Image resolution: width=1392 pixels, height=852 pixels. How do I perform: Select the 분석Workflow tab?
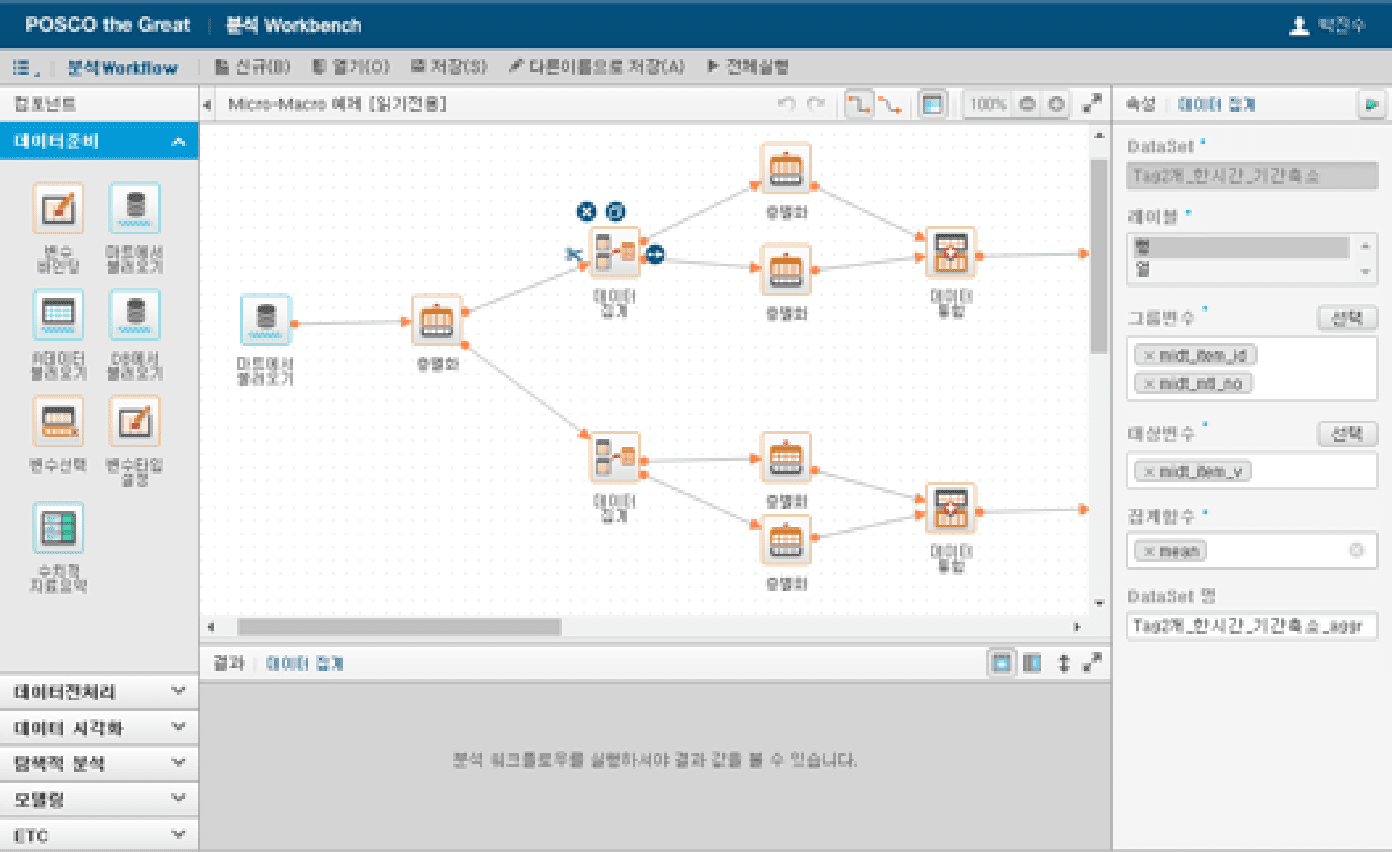pos(122,68)
